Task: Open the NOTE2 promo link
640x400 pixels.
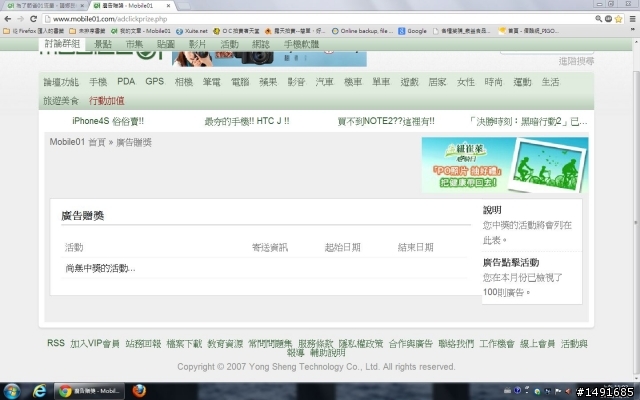Action: click(386, 121)
